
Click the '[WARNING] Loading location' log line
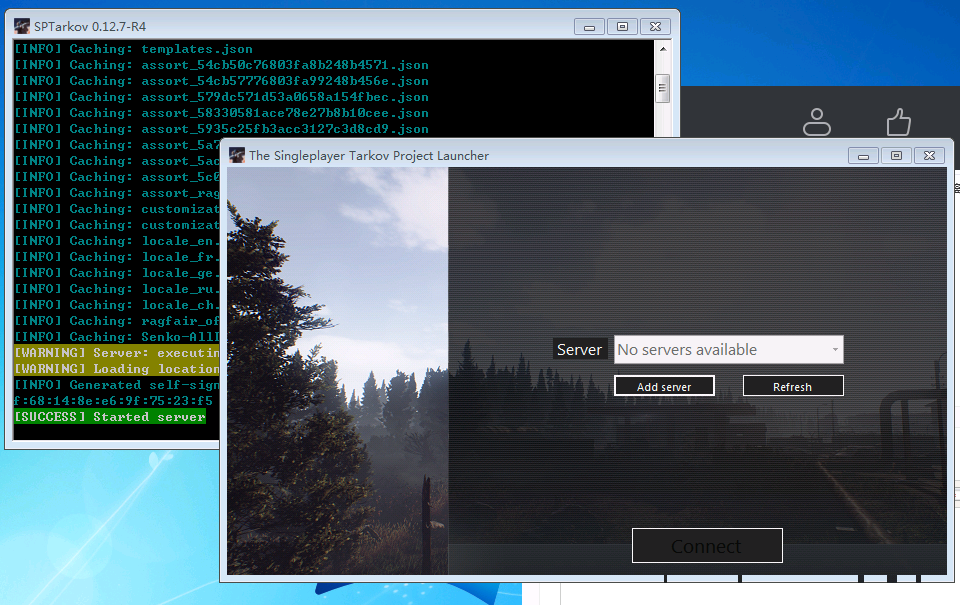116,369
